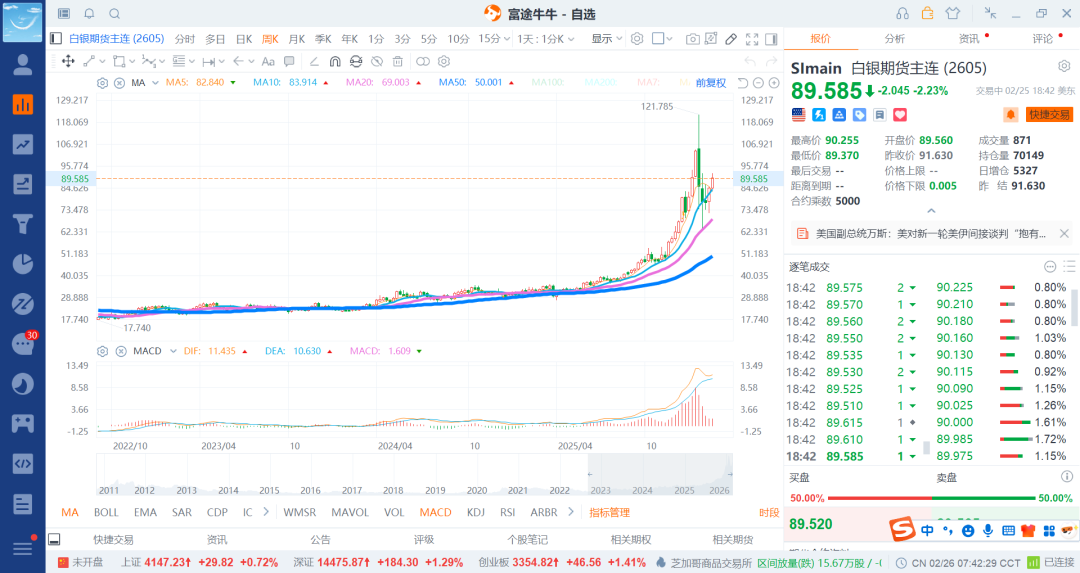Image resolution: width=1080 pixels, height=573 pixels.
Task: Remove the MACD indicator with its X icon
Action: coord(121,351)
